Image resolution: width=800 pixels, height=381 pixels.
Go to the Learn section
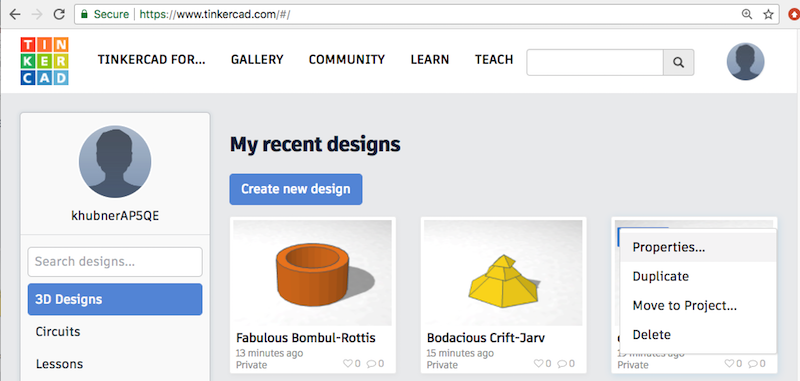(x=430, y=60)
